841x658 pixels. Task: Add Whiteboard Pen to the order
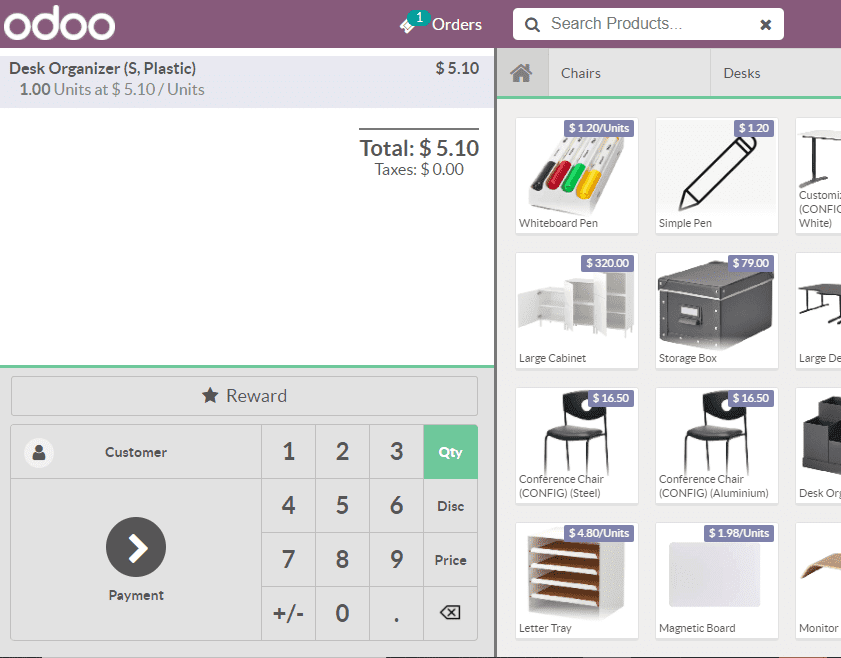[x=577, y=176]
